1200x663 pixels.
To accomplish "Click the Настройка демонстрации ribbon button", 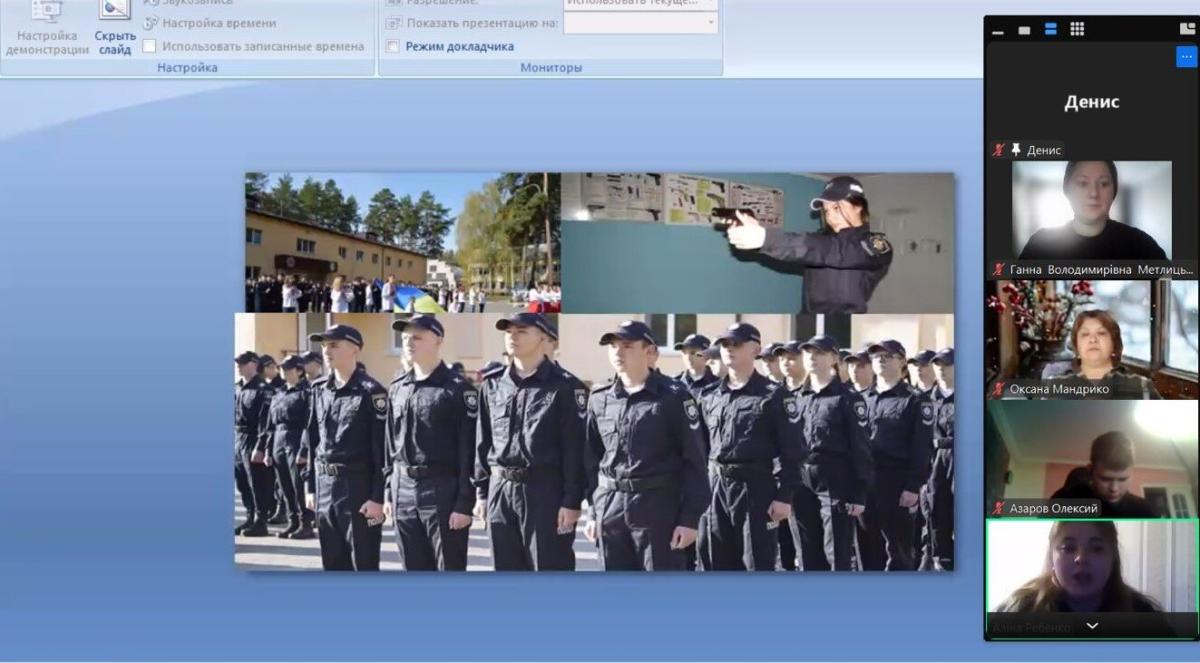I will point(47,29).
